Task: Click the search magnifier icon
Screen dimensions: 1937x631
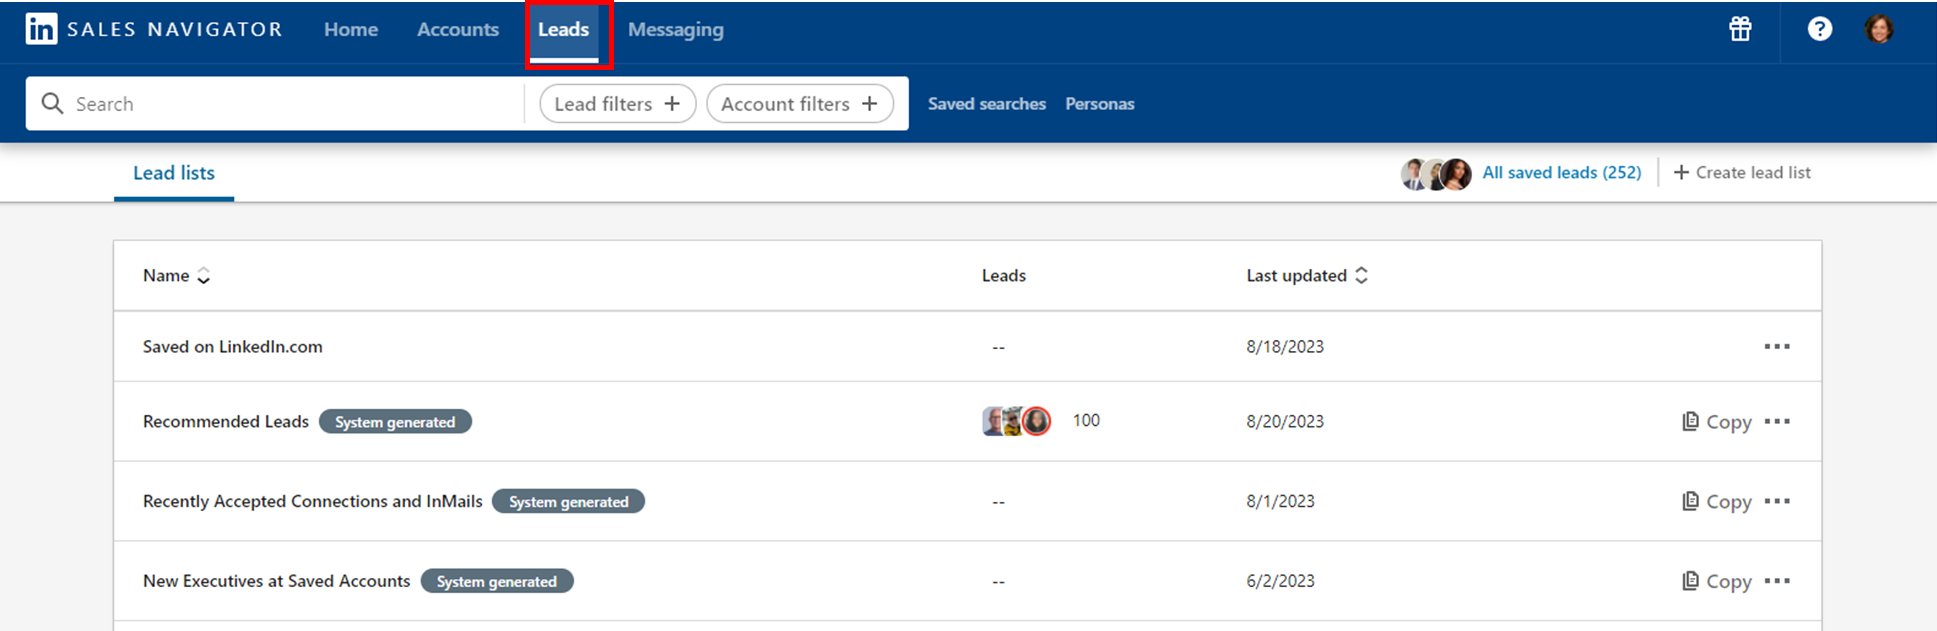Action: (x=52, y=103)
